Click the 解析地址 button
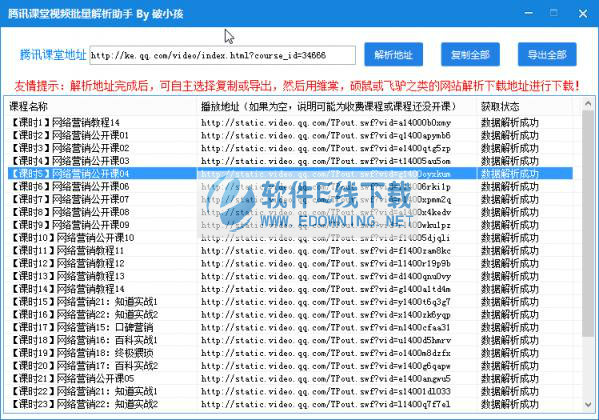This screenshot has width=599, height=420. (x=393, y=55)
